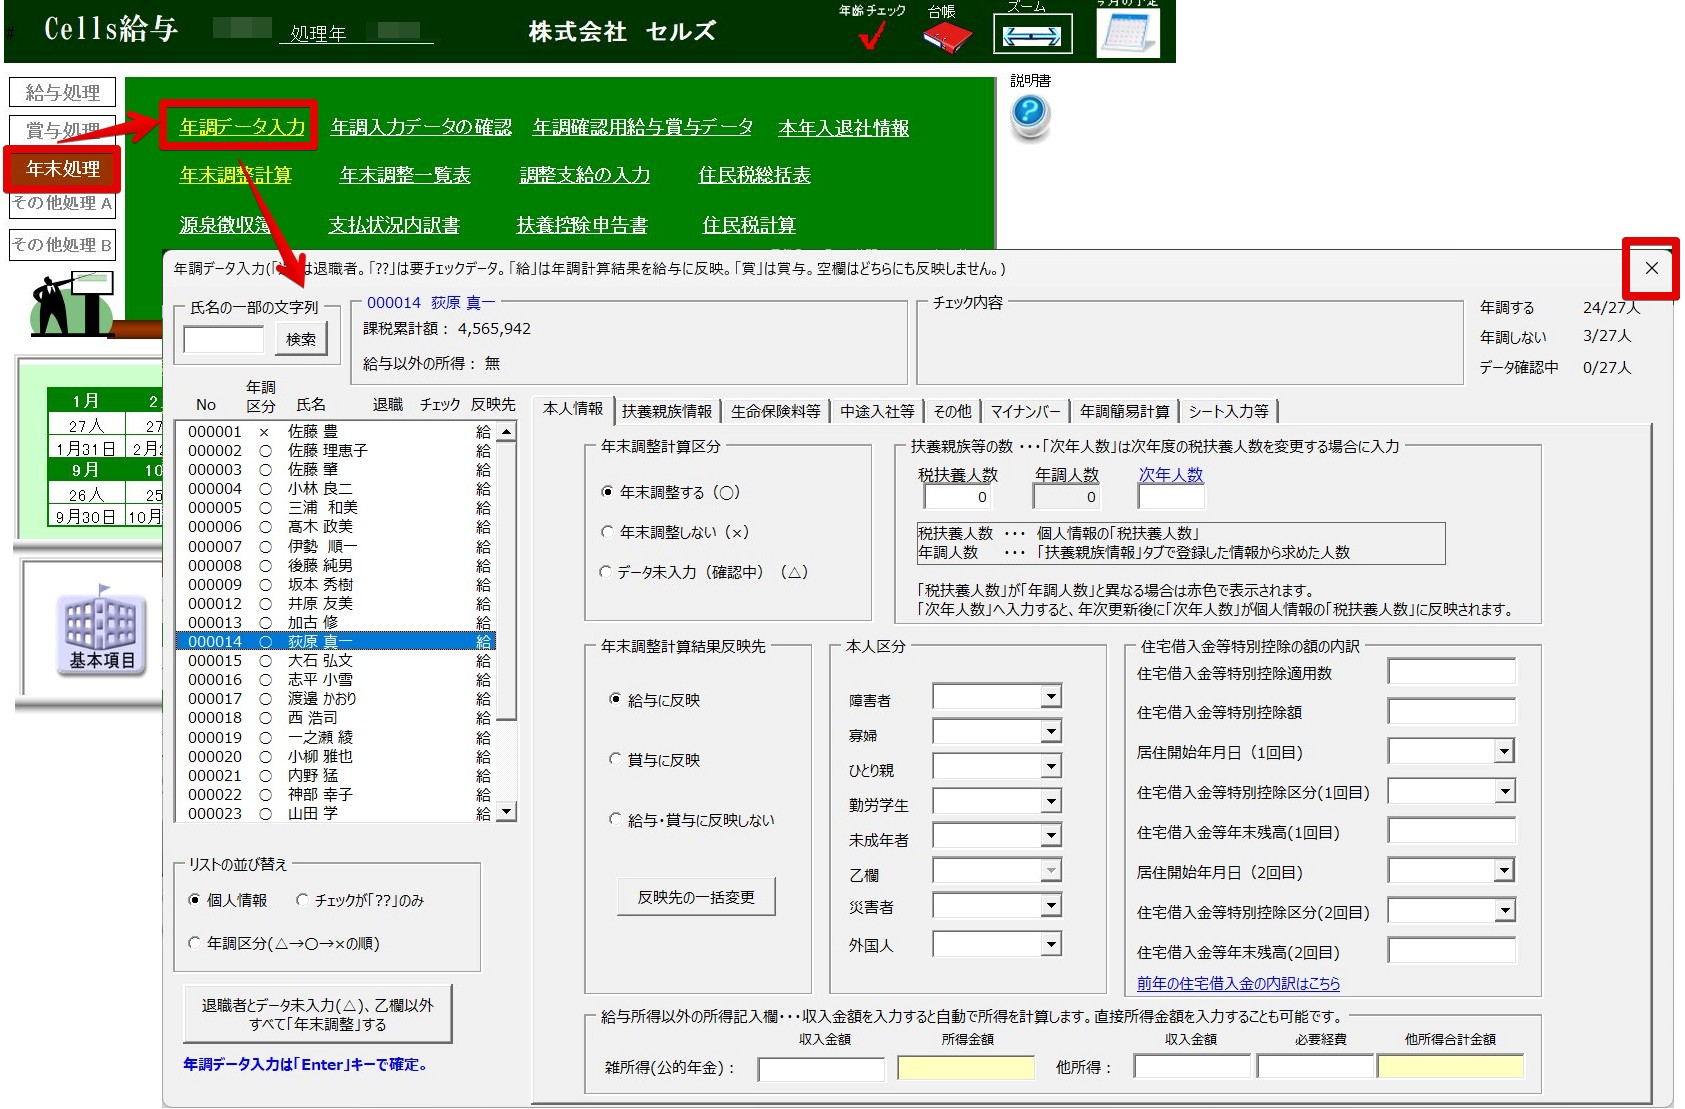Click the red age check checkmark icon
1685x1109 pixels.
(871, 37)
